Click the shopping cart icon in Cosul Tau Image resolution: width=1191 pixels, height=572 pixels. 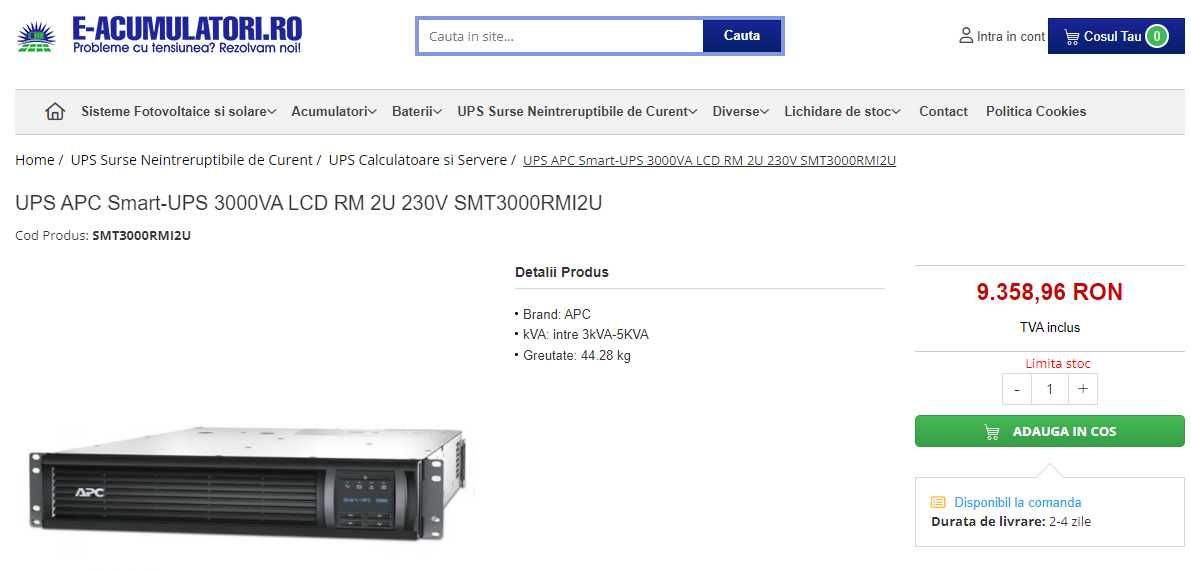coord(1072,36)
